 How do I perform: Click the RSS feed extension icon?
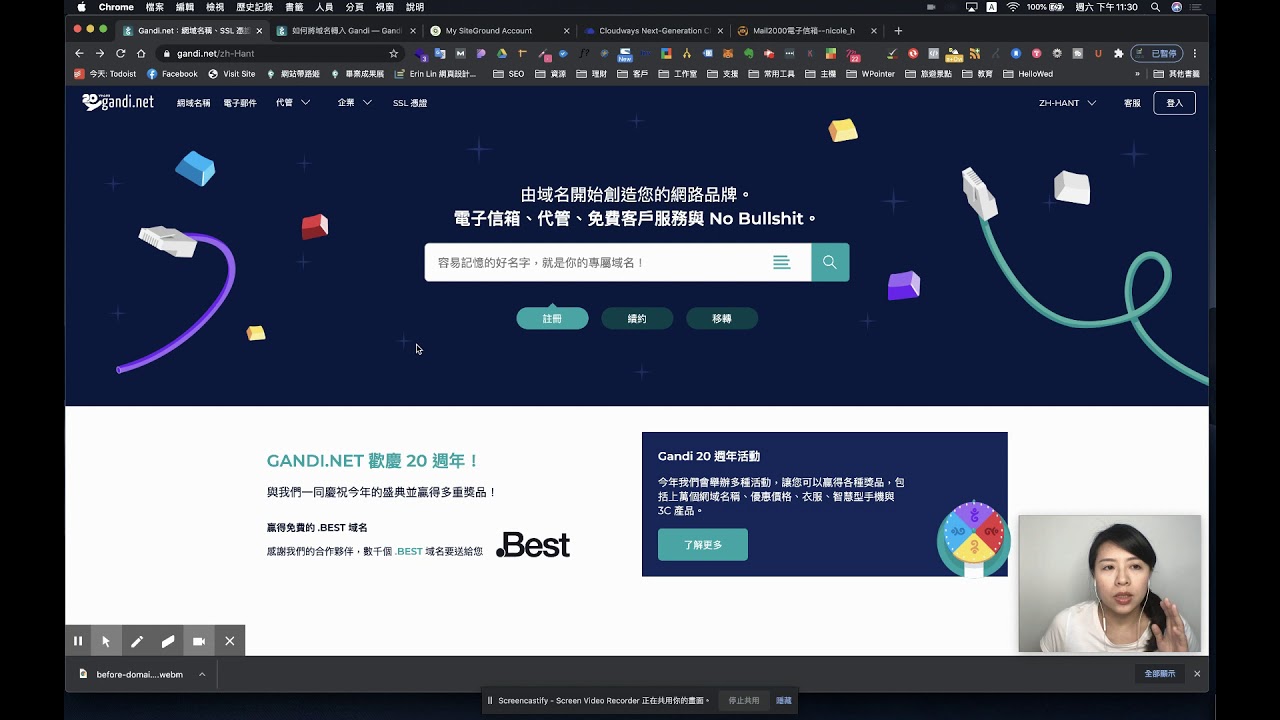(975, 53)
